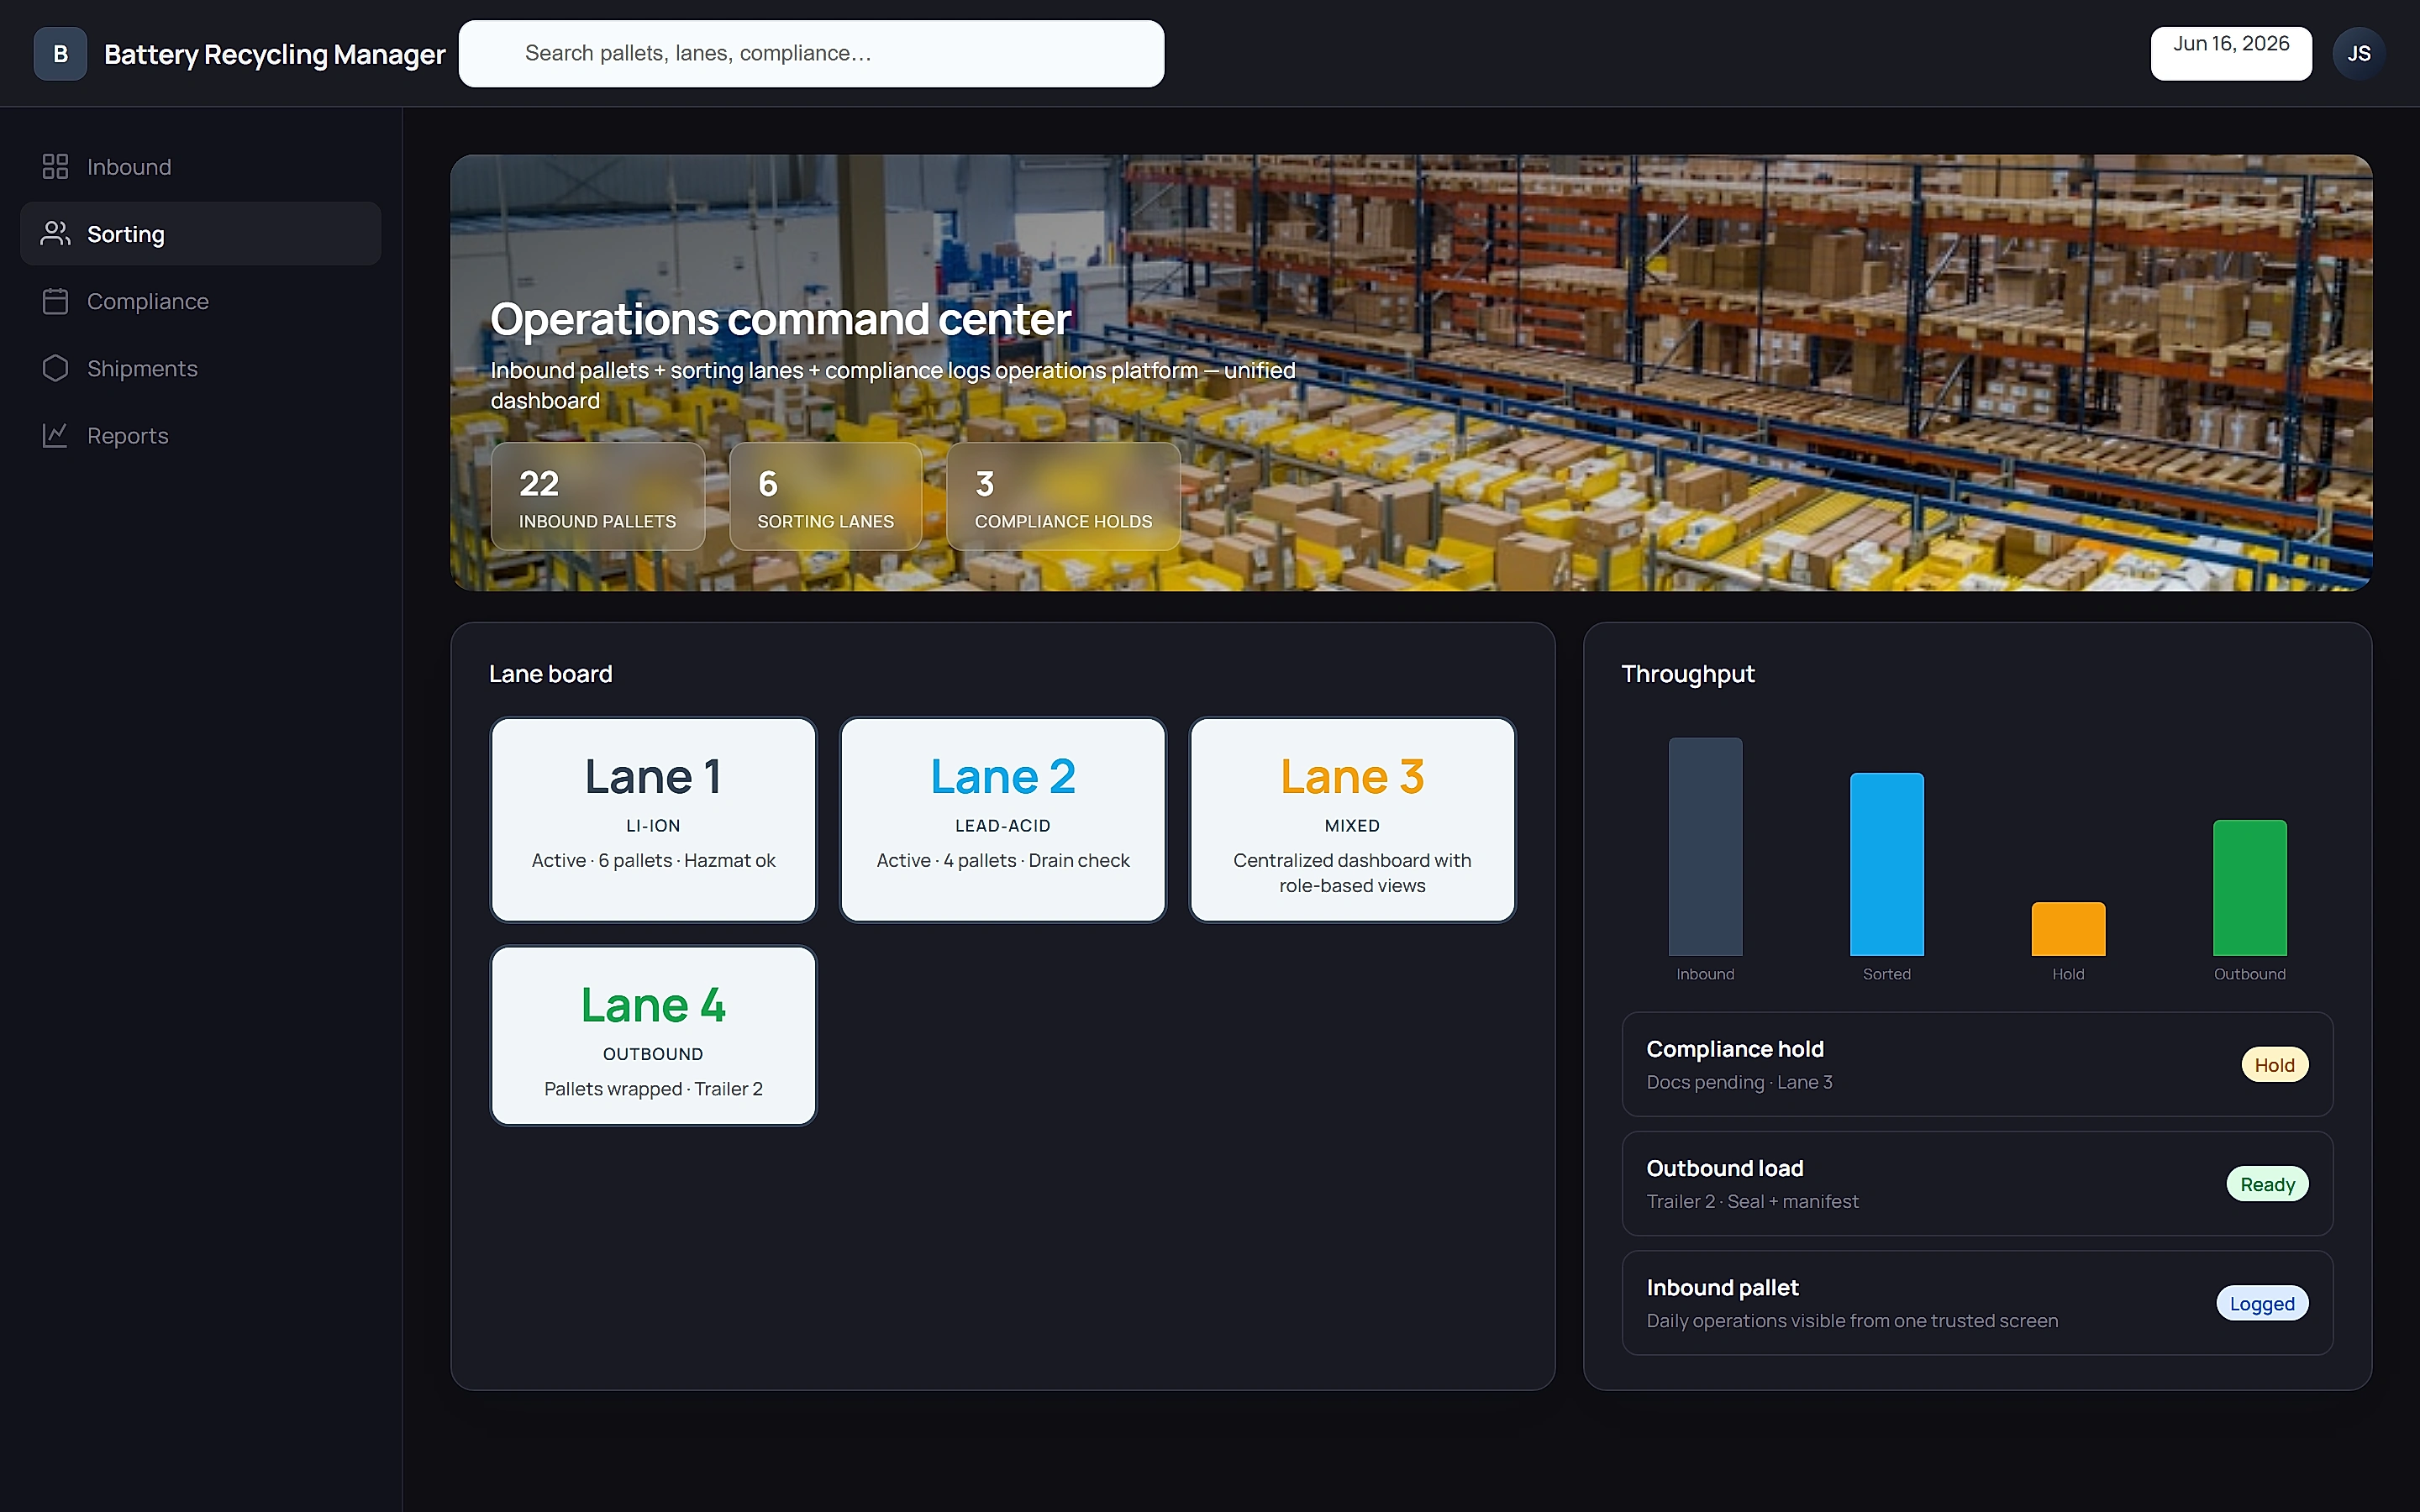
Task: Open the Lane 1 LI-ION card
Action: click(x=653, y=819)
